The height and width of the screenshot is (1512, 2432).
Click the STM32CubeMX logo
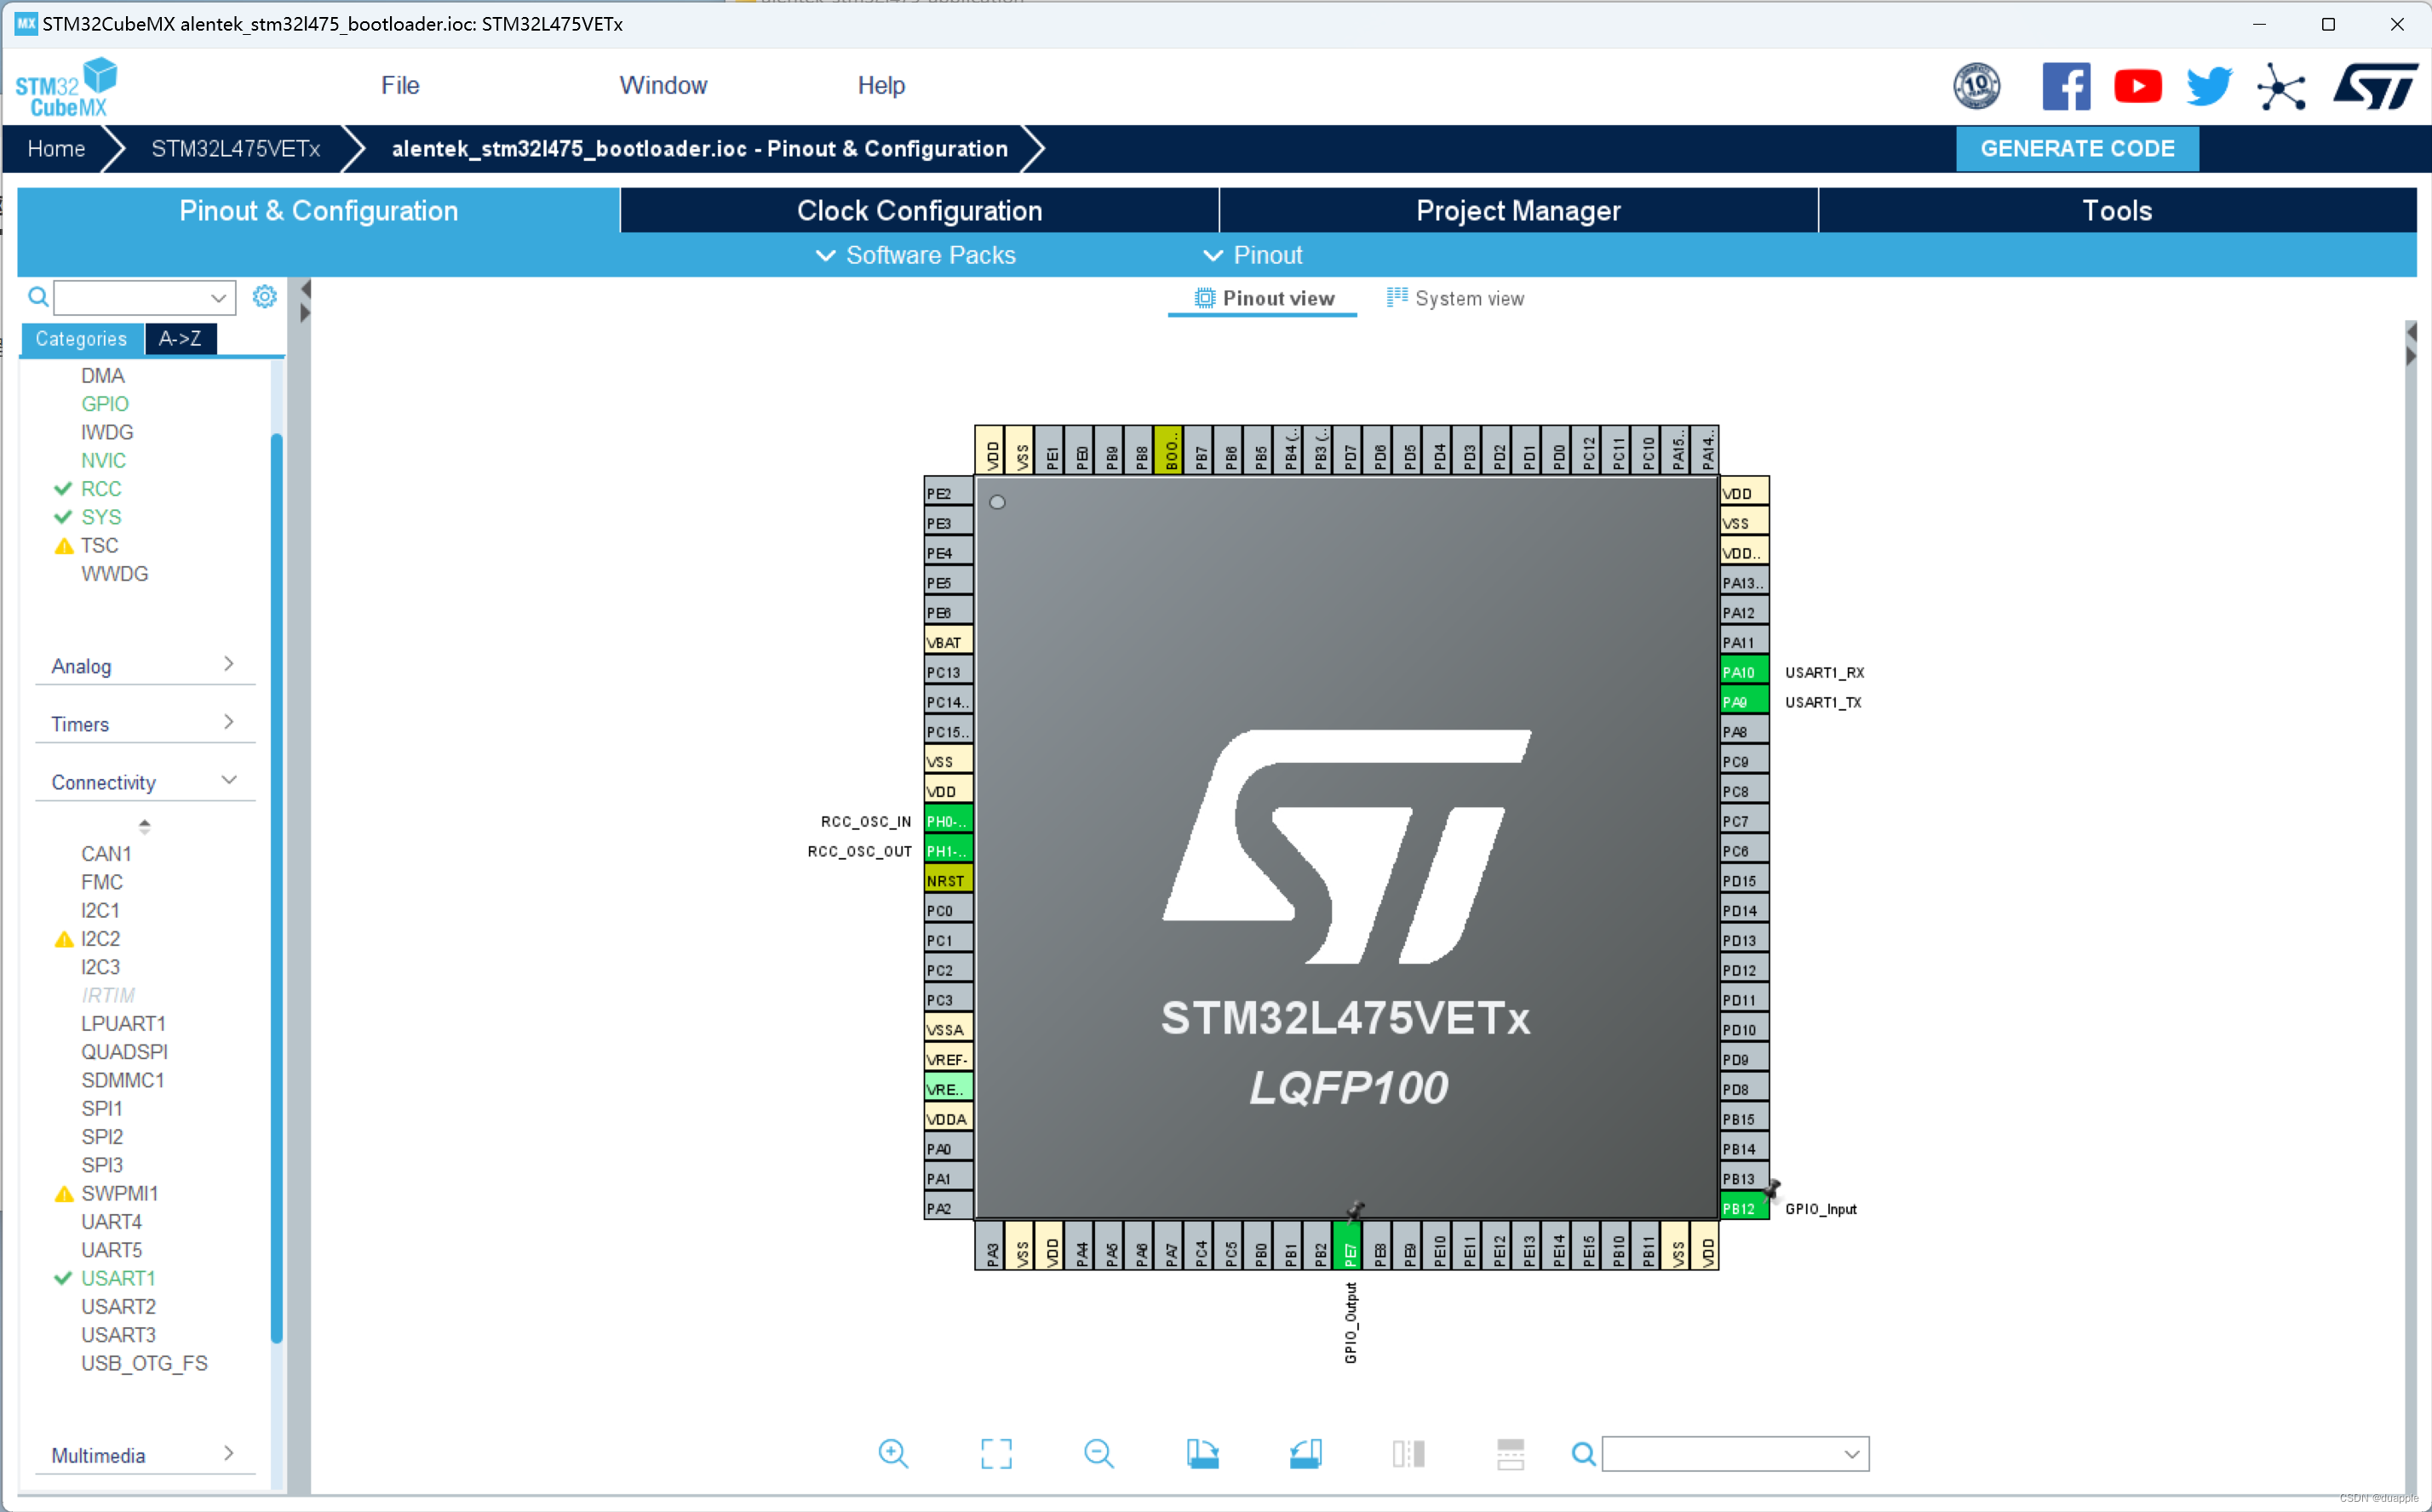click(x=66, y=87)
